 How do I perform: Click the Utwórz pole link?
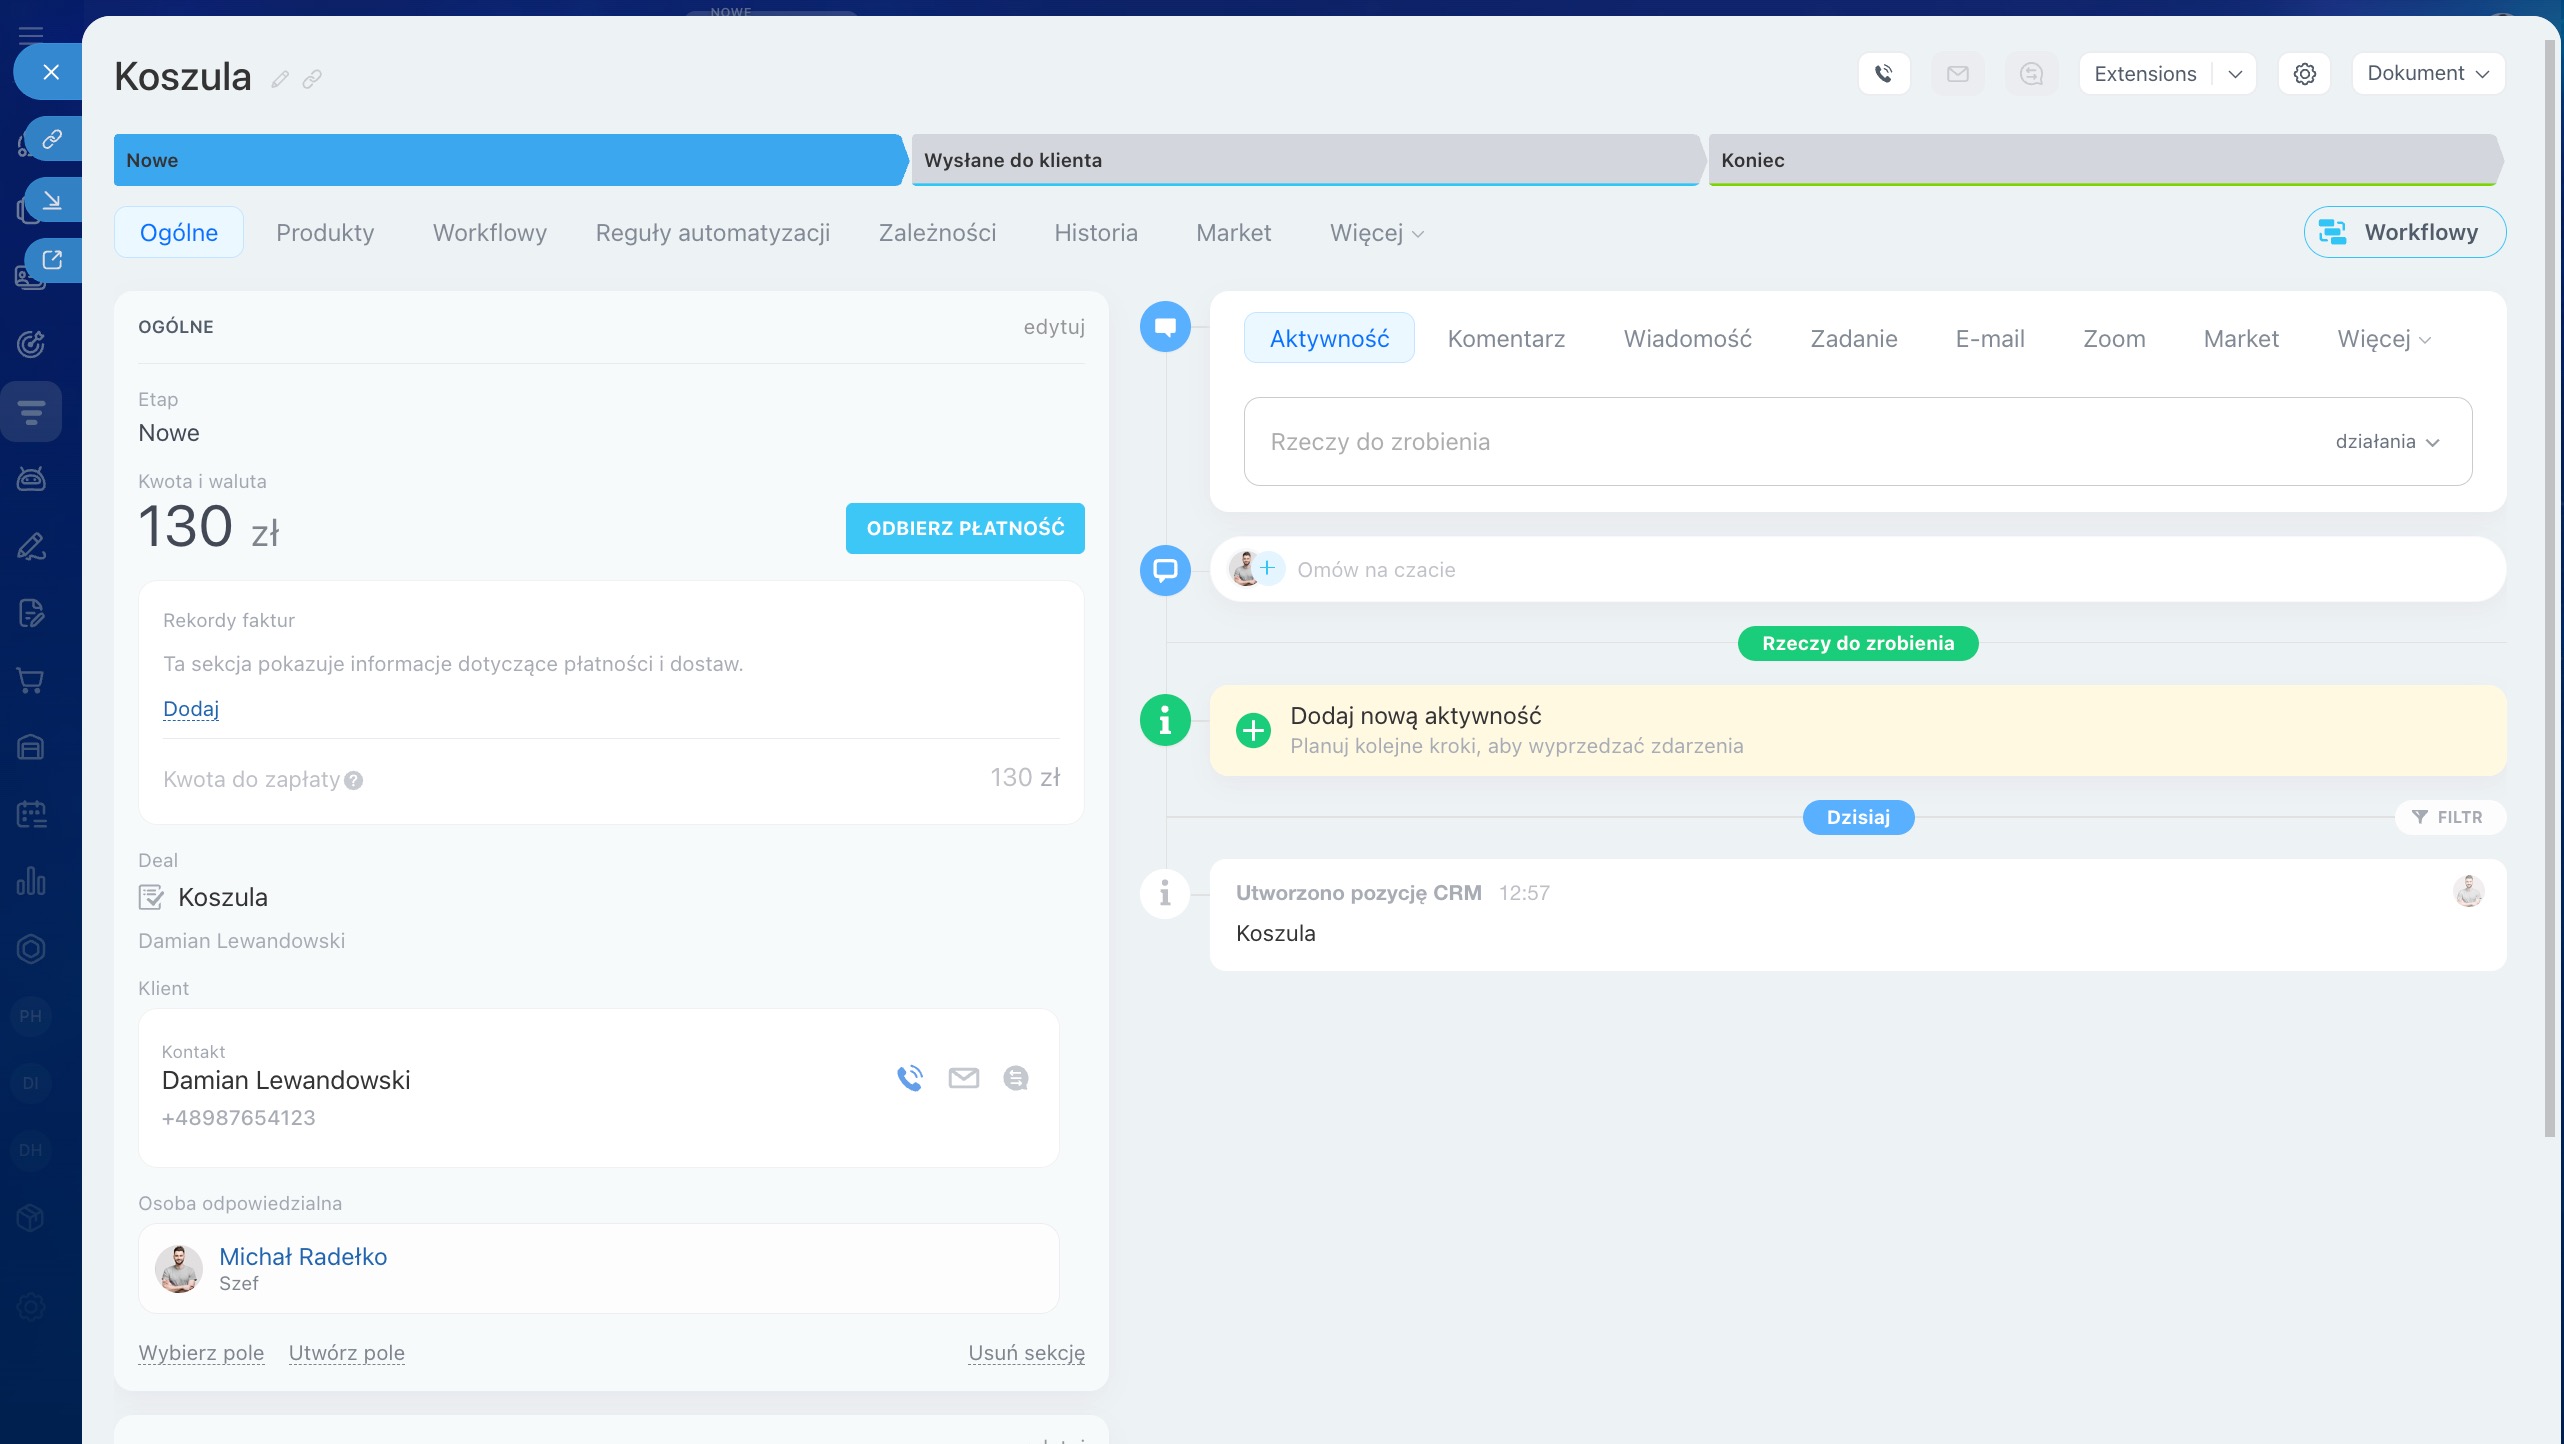(x=346, y=1353)
